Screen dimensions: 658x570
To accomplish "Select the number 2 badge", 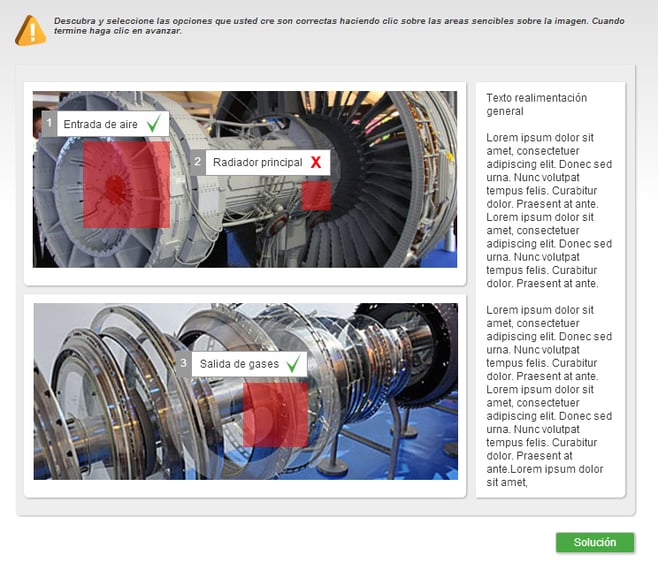I will pyautogui.click(x=198, y=162).
